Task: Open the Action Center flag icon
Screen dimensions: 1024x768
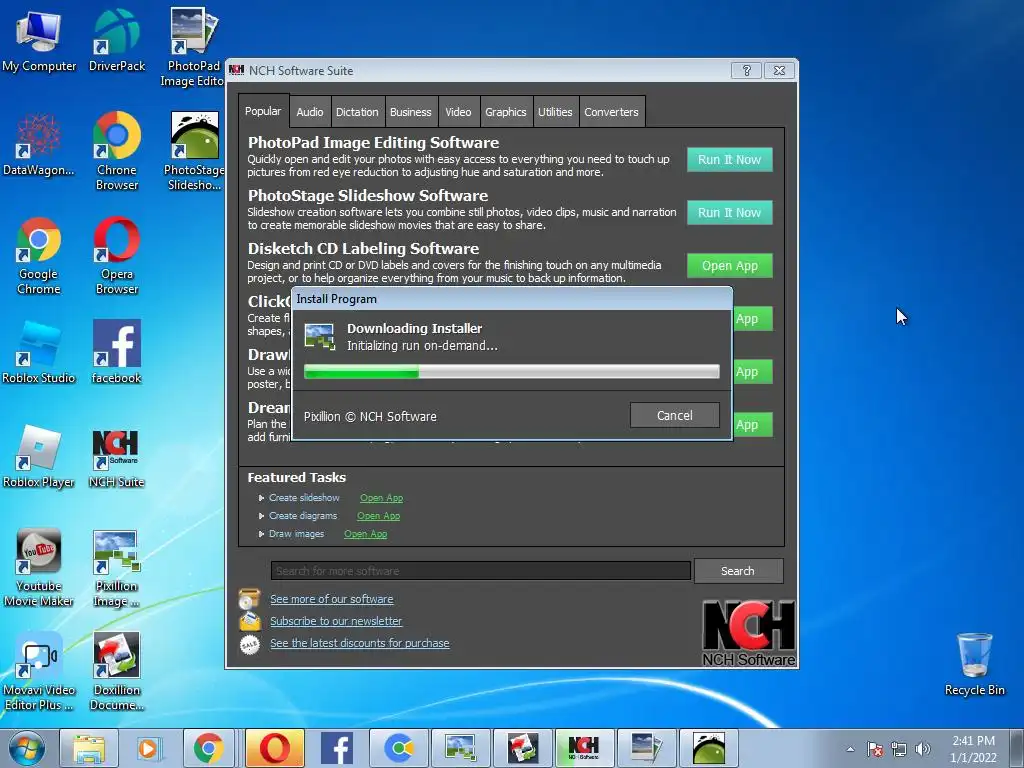Action: (875, 749)
